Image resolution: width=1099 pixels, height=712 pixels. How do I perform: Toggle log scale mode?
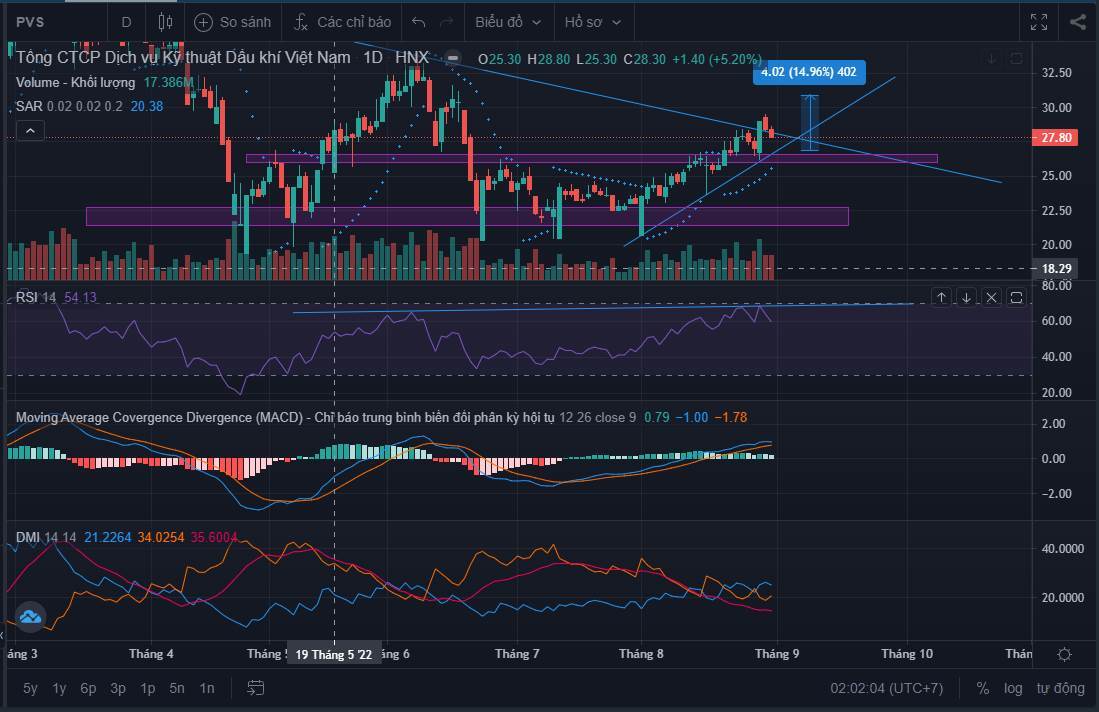pos(1013,688)
